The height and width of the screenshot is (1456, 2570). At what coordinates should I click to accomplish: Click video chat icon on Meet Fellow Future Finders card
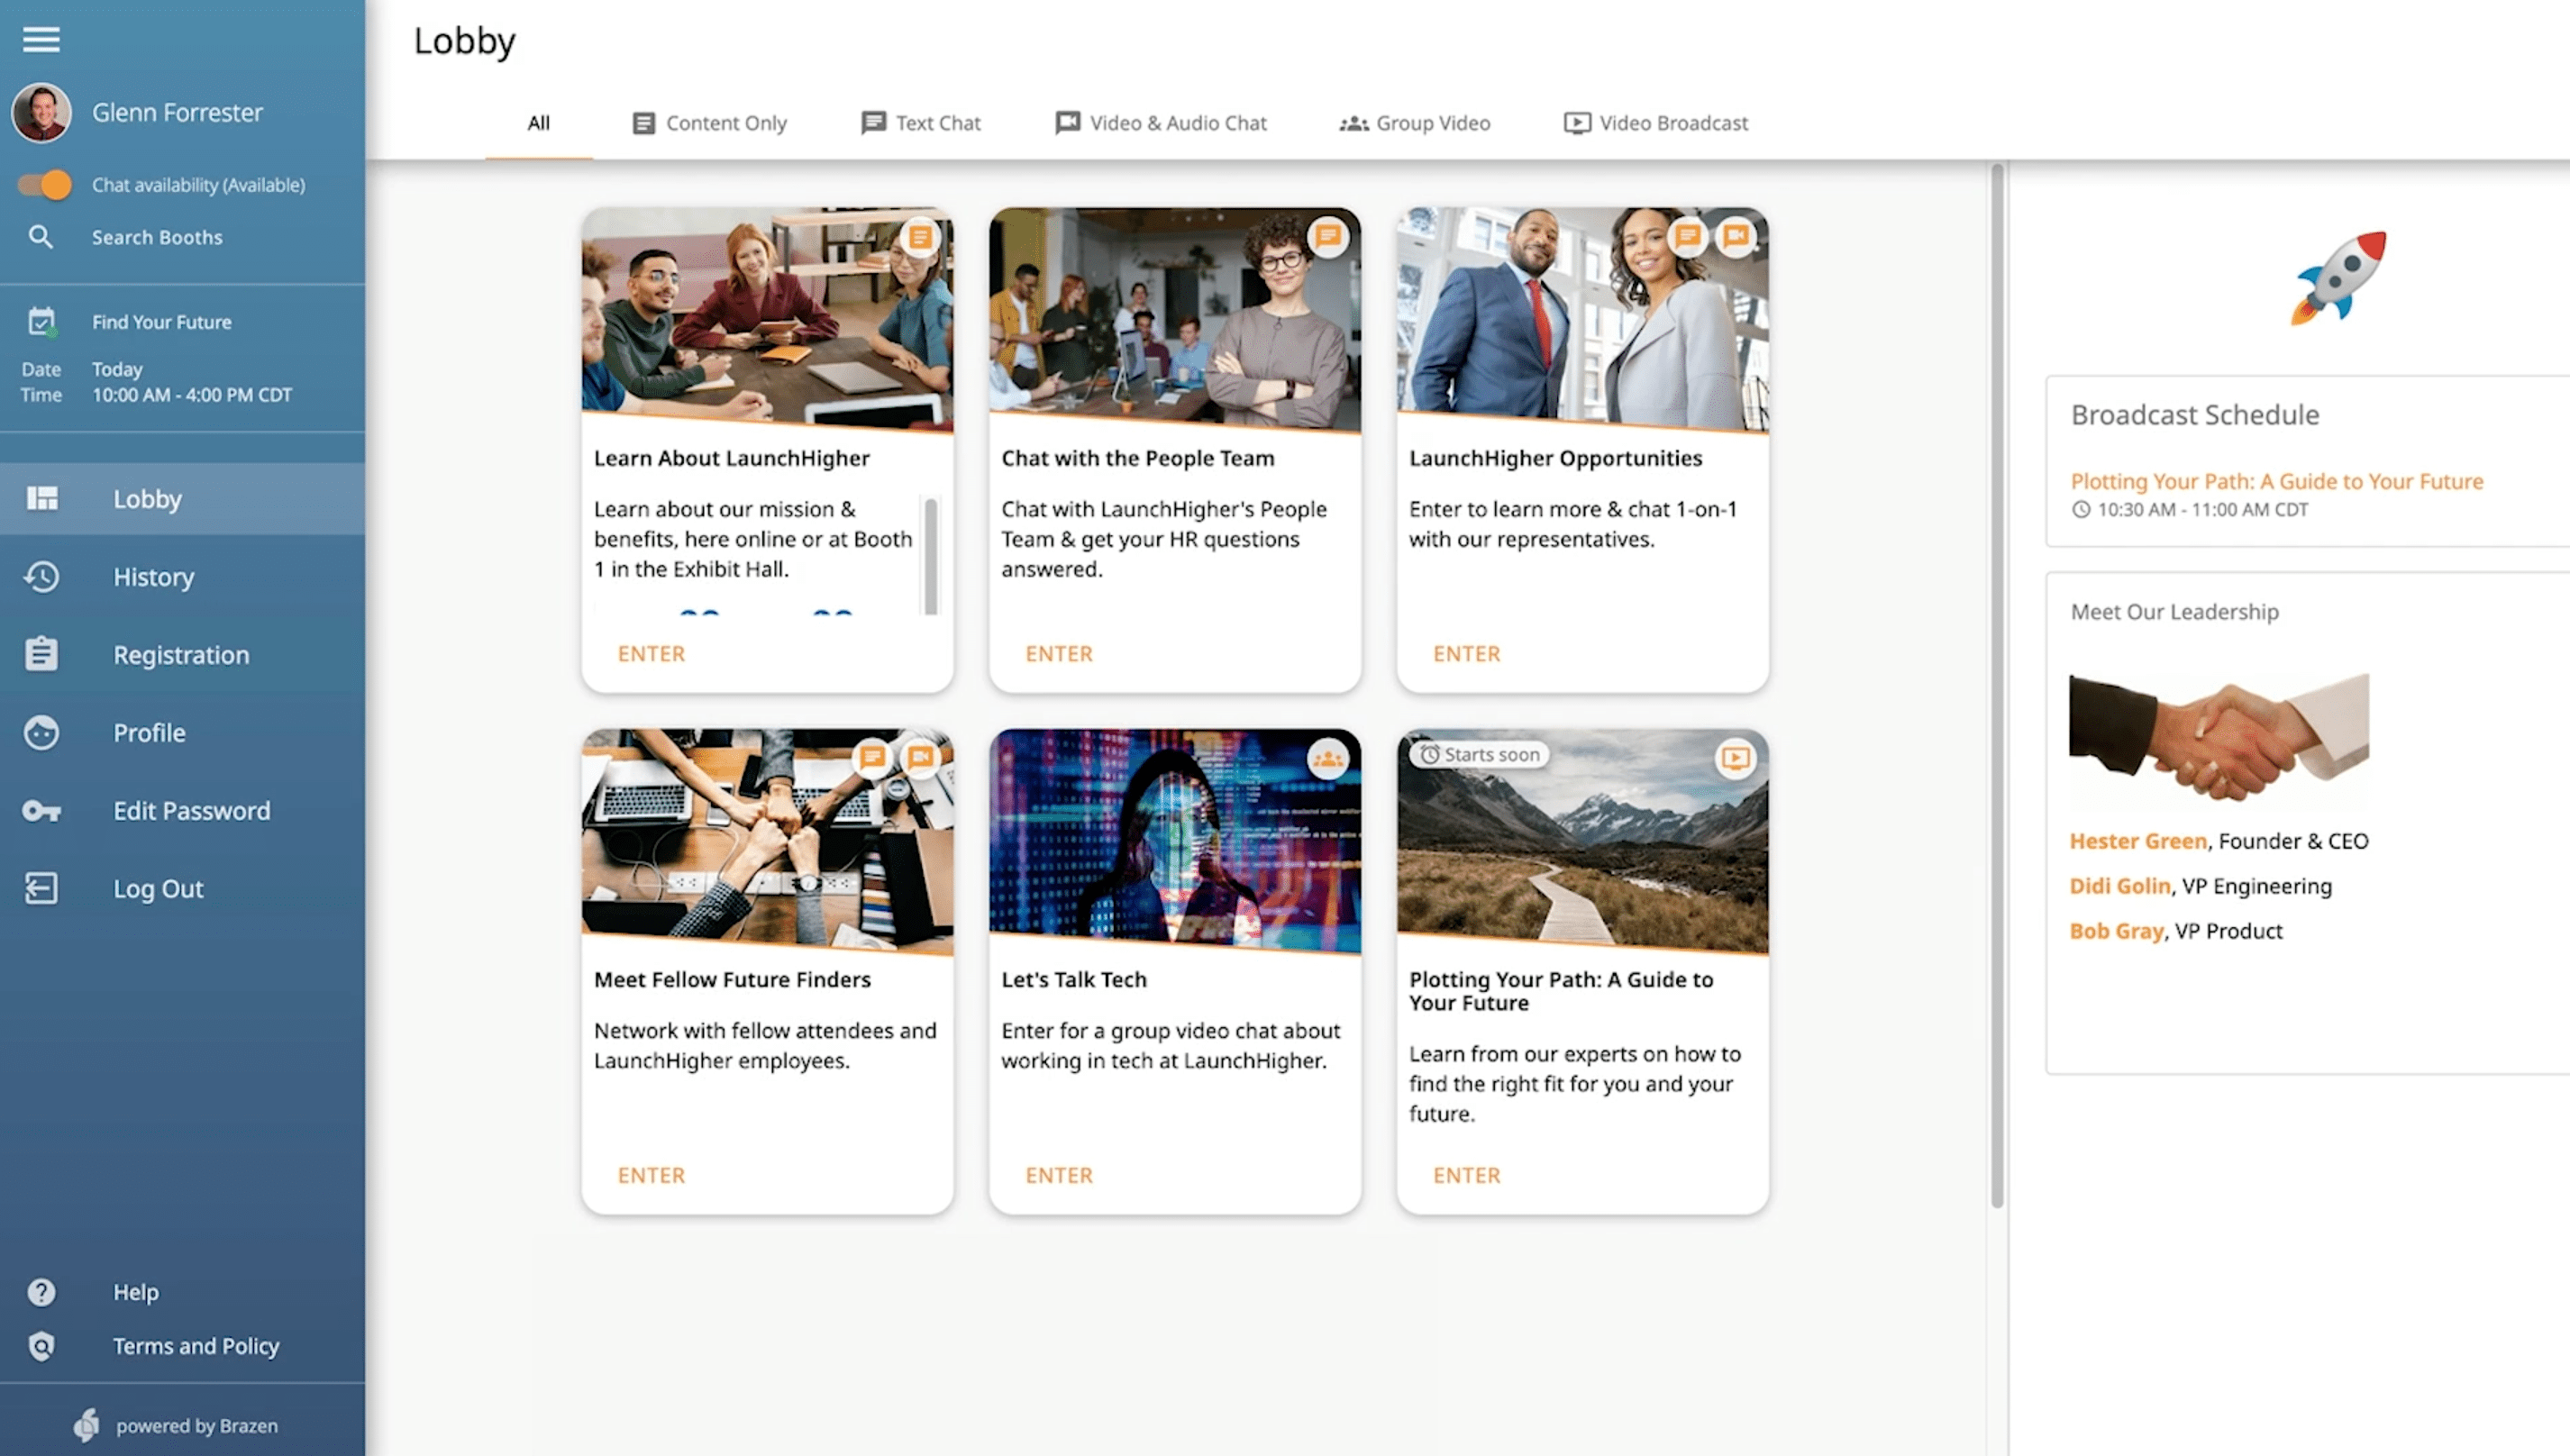pyautogui.click(x=920, y=757)
